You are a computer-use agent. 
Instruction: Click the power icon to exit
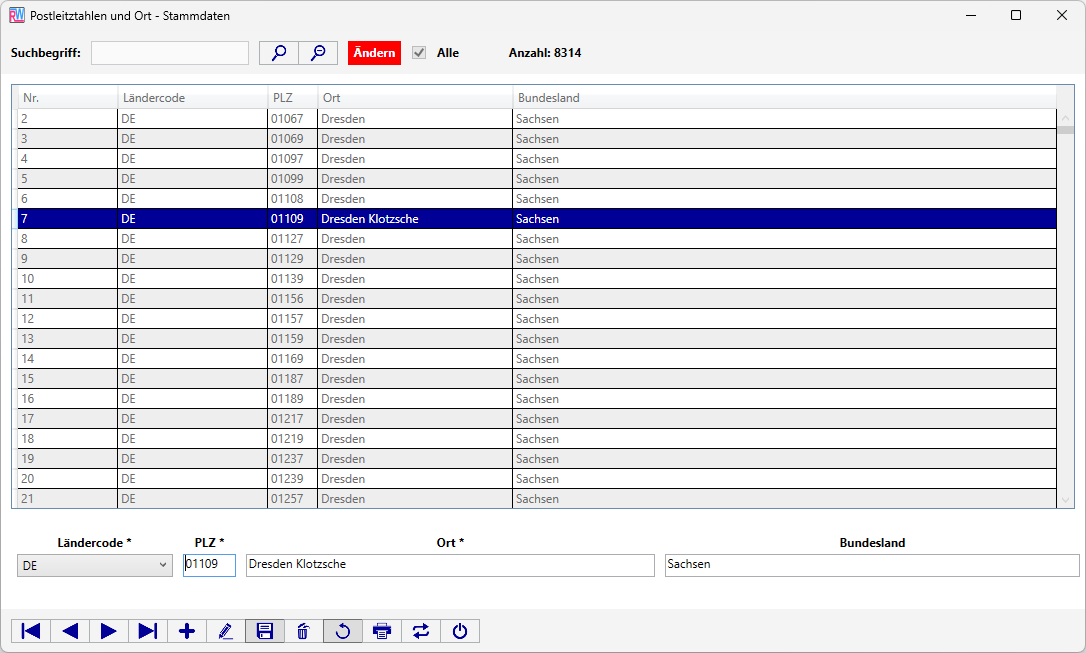[x=460, y=631]
